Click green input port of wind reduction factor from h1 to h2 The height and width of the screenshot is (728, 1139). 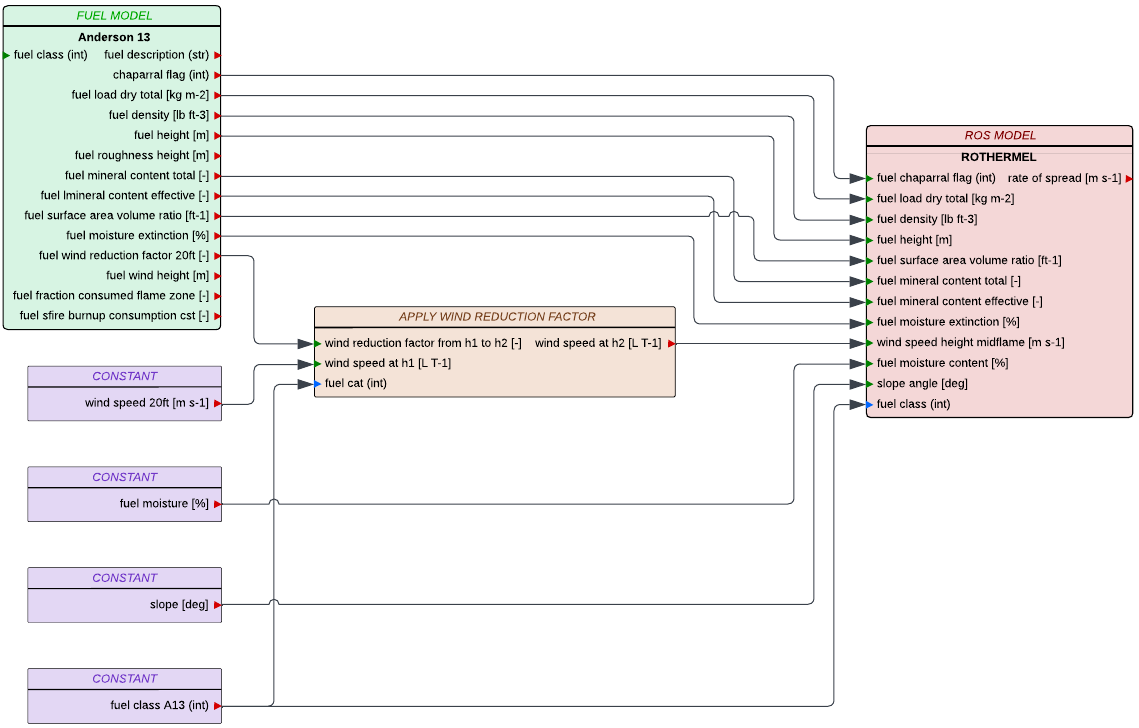[x=318, y=344]
